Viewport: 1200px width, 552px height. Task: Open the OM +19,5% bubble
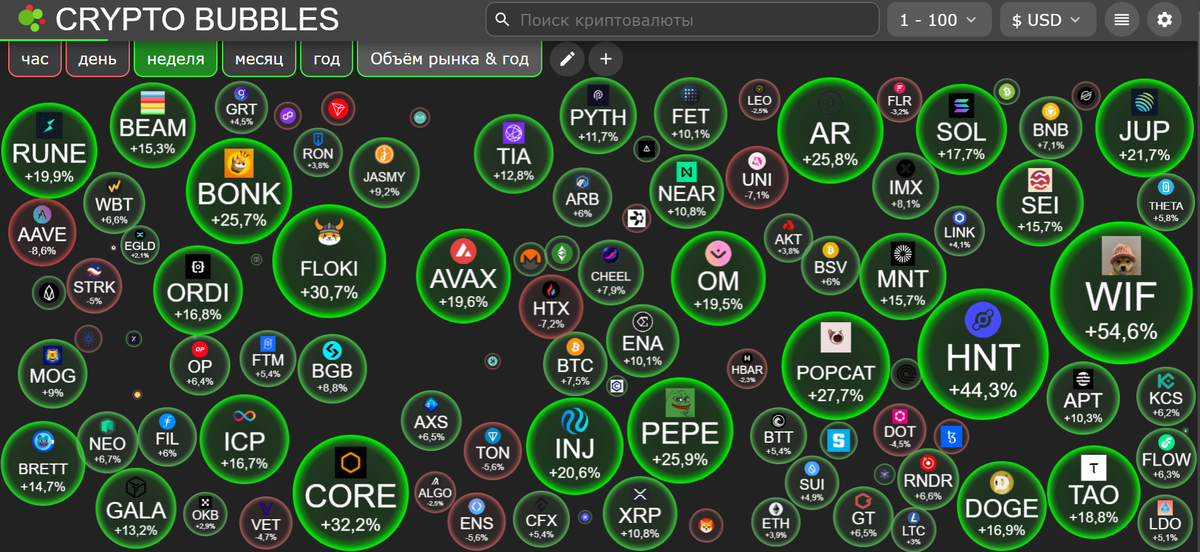pyautogui.click(x=718, y=279)
